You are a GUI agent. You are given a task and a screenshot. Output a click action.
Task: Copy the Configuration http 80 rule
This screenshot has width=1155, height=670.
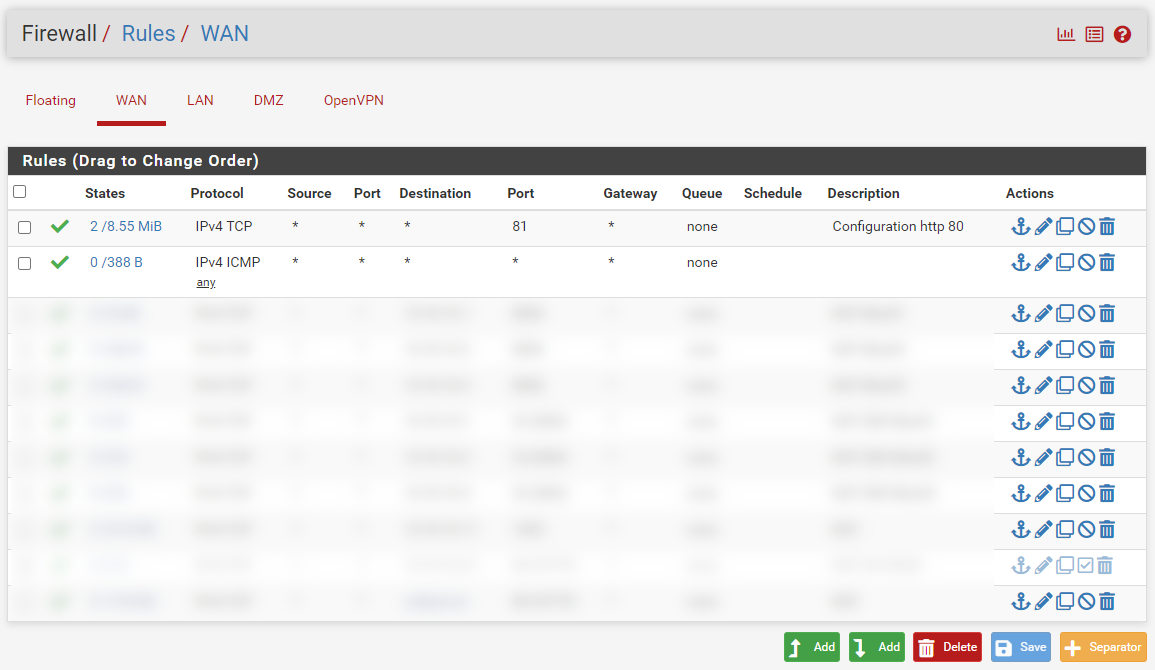(x=1065, y=227)
